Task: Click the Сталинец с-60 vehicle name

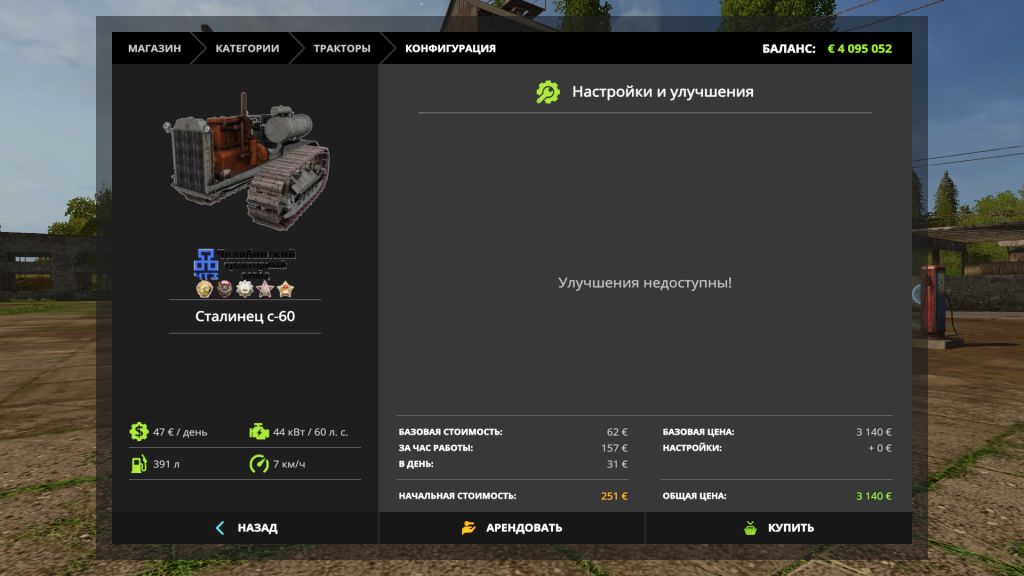Action: click(x=245, y=317)
